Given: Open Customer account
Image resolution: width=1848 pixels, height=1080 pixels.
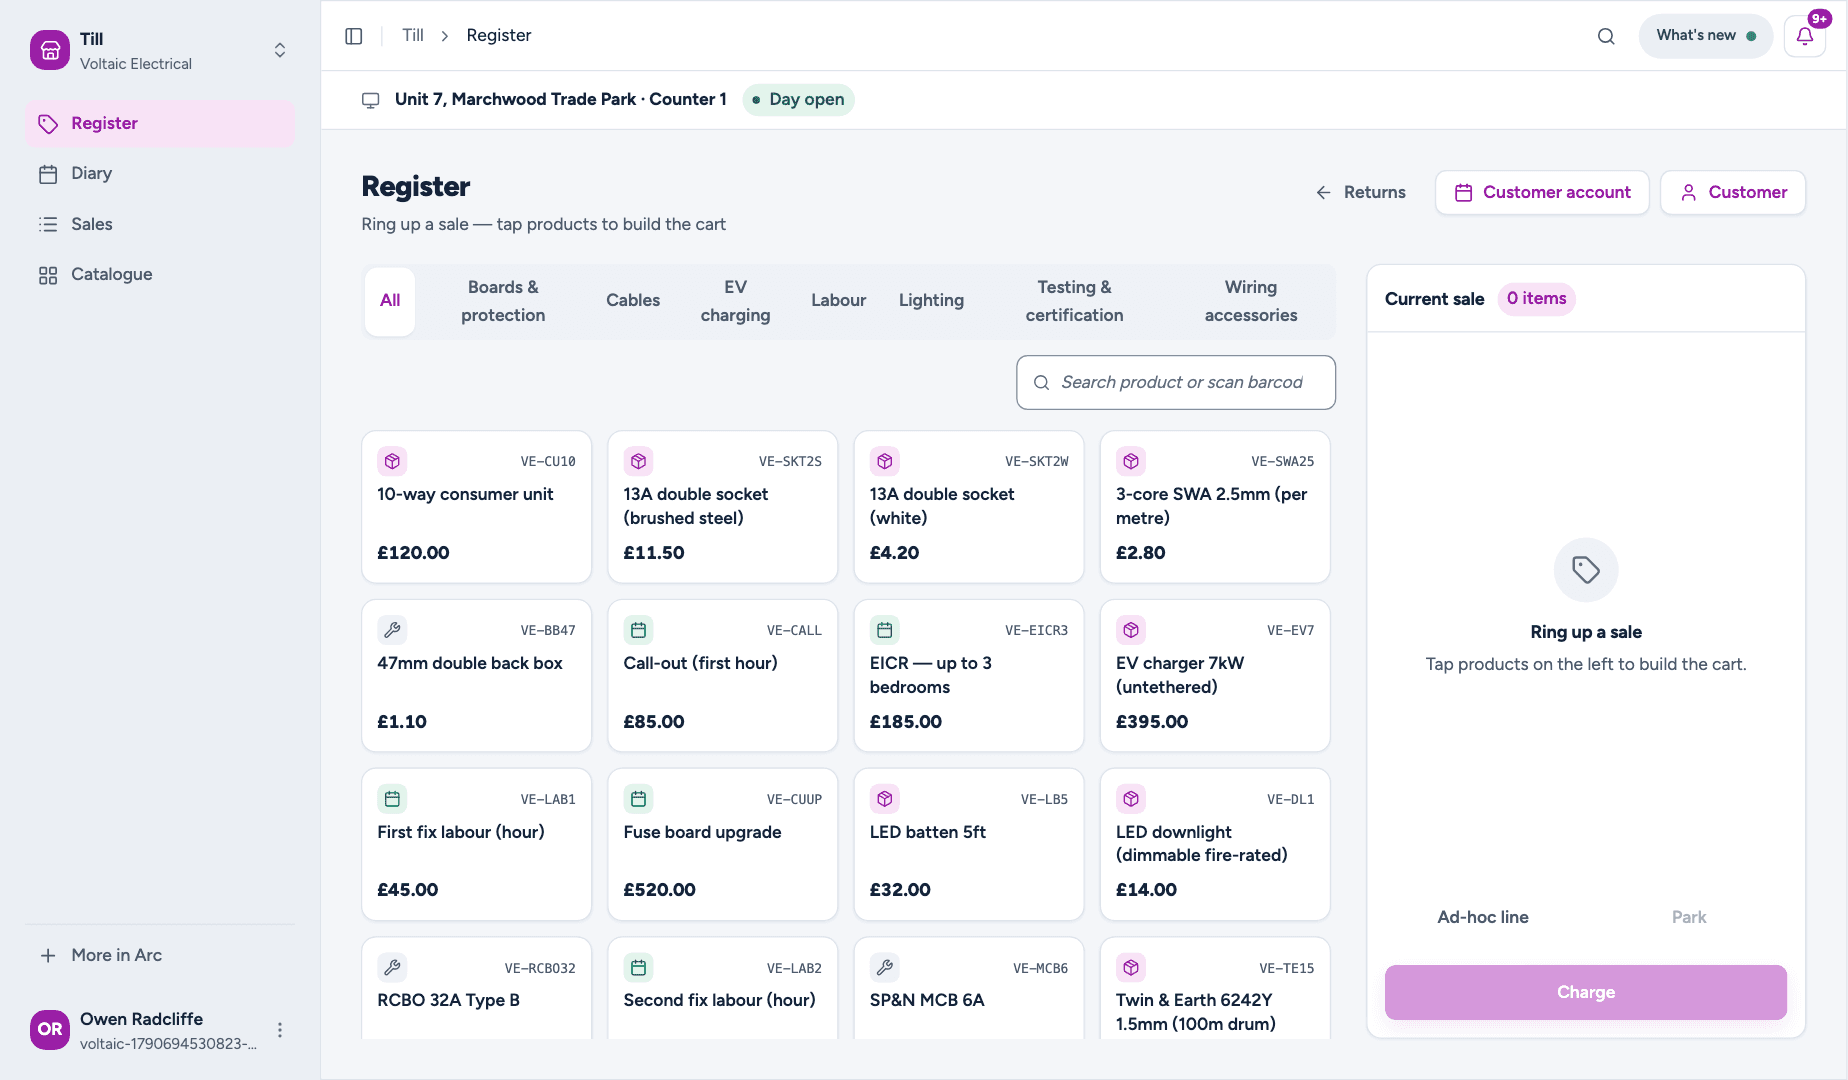Looking at the screenshot, I should click(1542, 192).
